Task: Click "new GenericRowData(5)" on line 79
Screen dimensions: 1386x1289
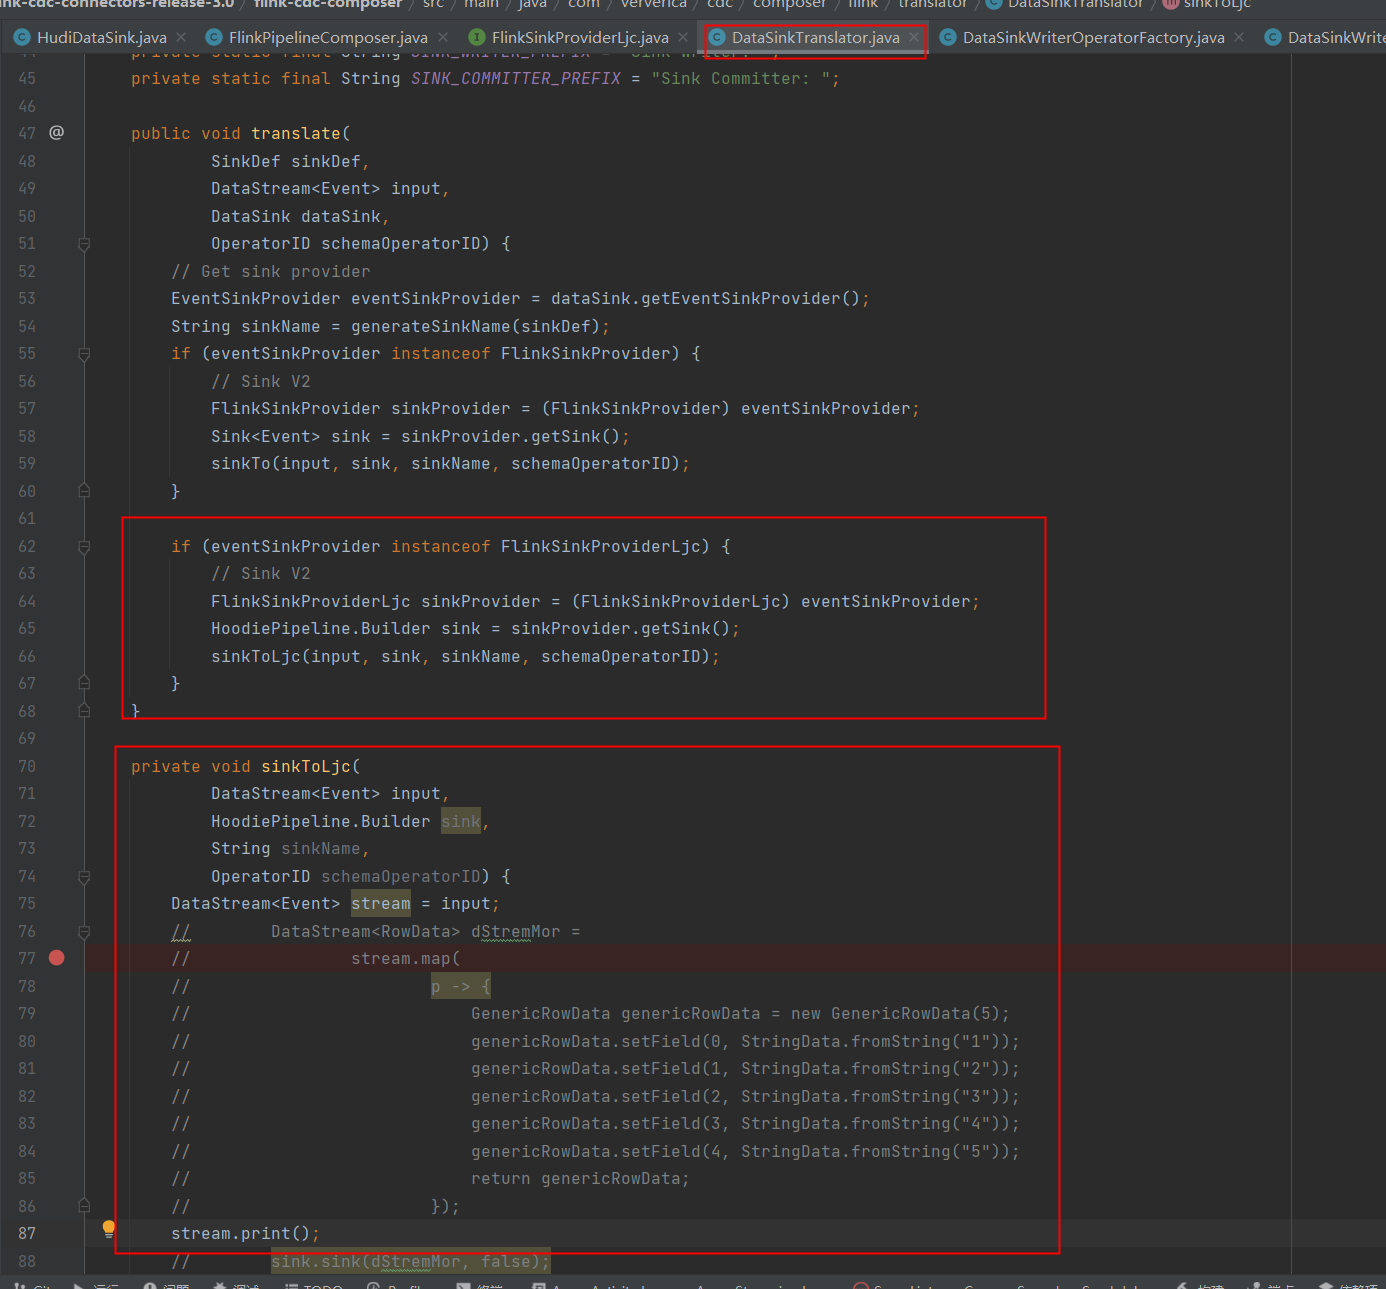Action: 895,1013
